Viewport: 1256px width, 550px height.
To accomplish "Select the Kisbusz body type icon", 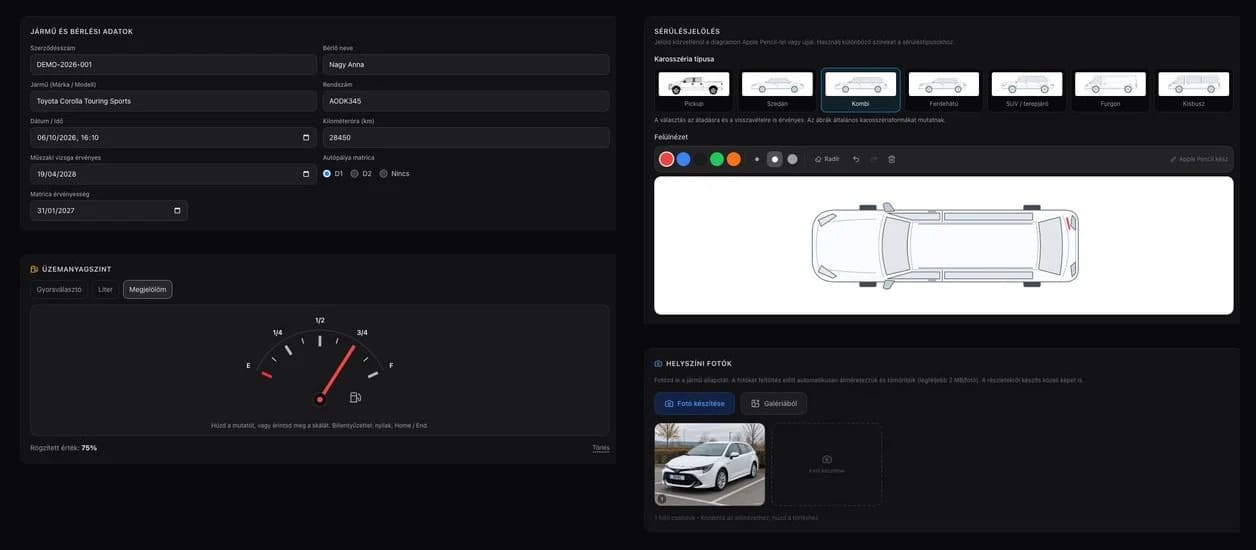I will point(1194,89).
